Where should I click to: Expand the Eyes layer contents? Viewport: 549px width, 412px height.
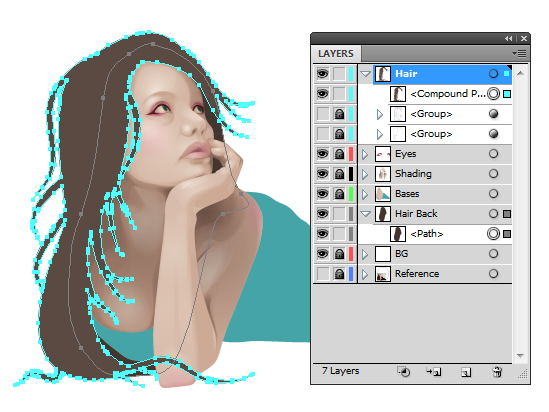click(365, 154)
